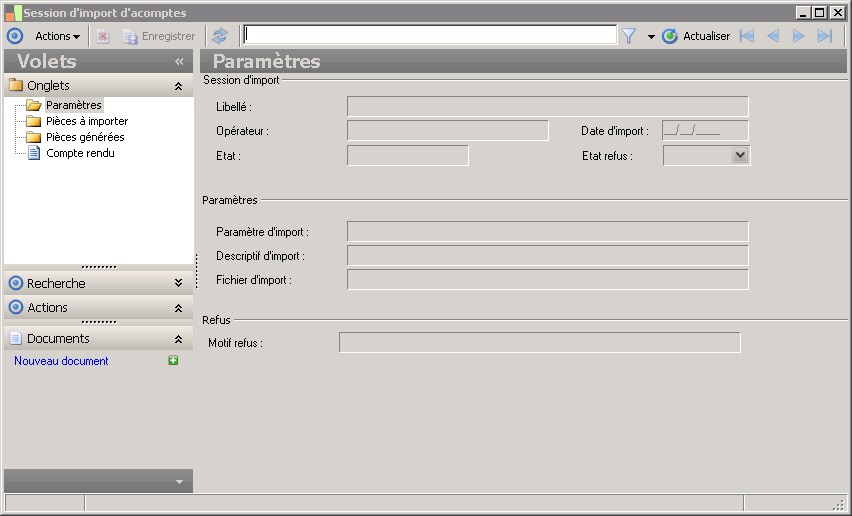Open the Etat refus dropdown
The height and width of the screenshot is (516, 852).
pos(740,155)
